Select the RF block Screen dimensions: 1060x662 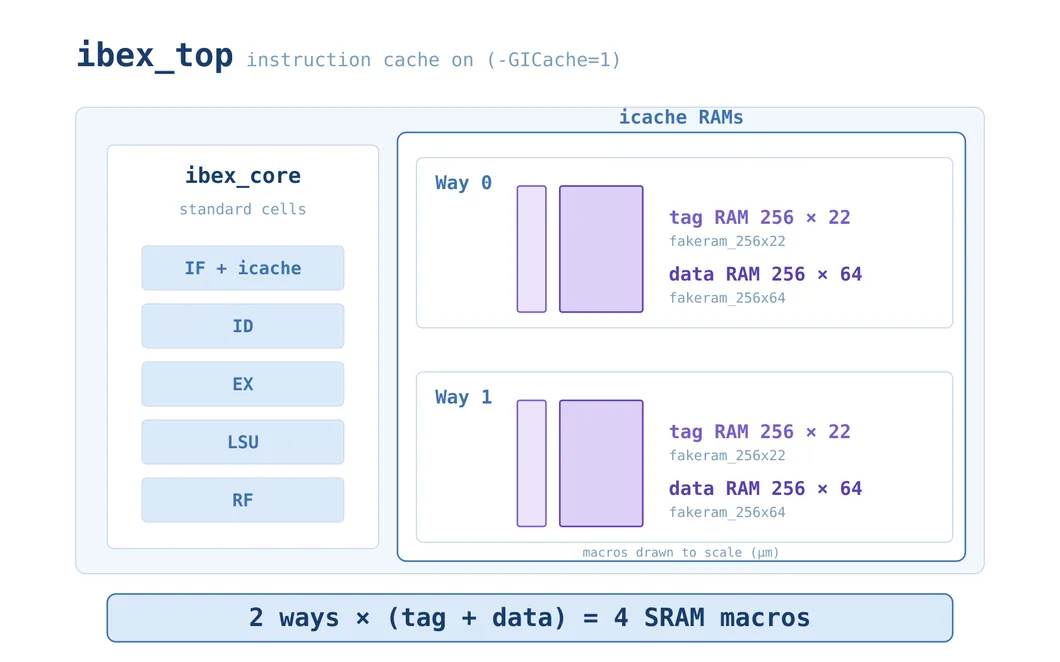pos(243,500)
